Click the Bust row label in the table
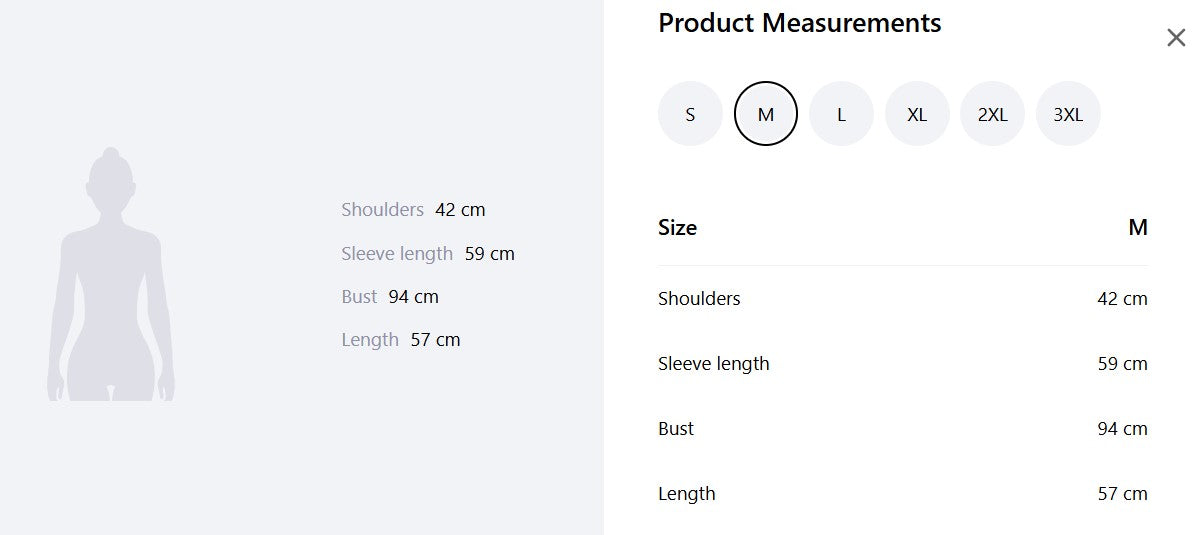 [x=676, y=429]
